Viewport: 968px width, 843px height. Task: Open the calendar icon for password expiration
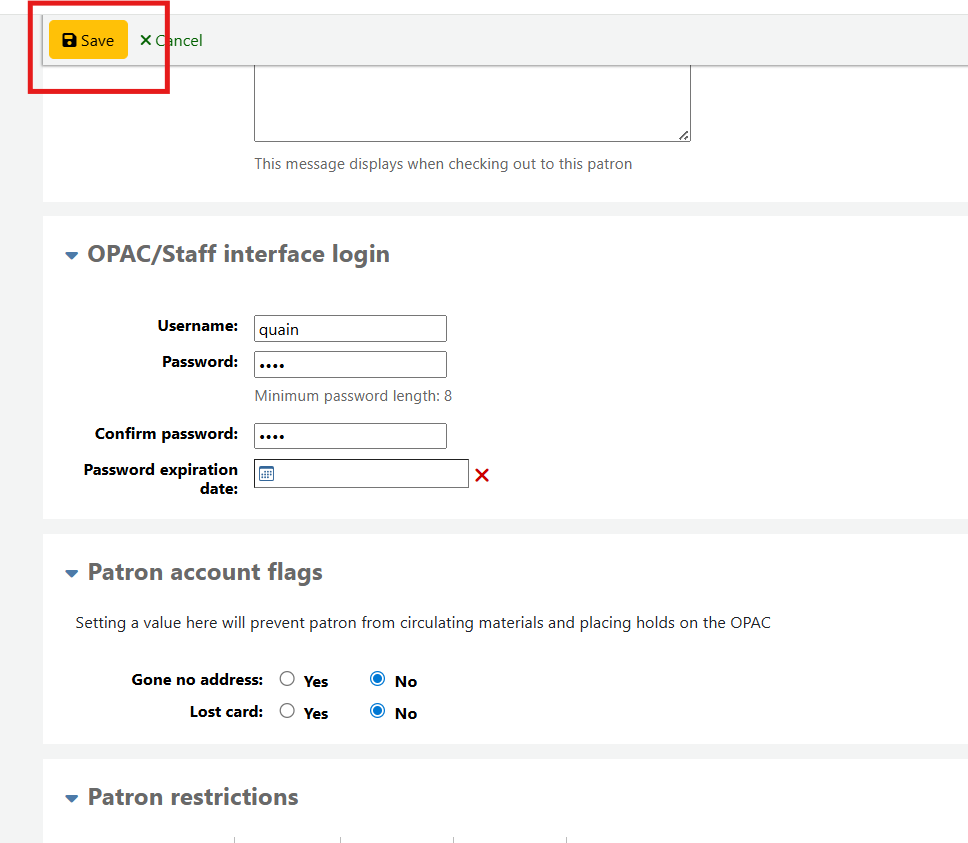266,474
